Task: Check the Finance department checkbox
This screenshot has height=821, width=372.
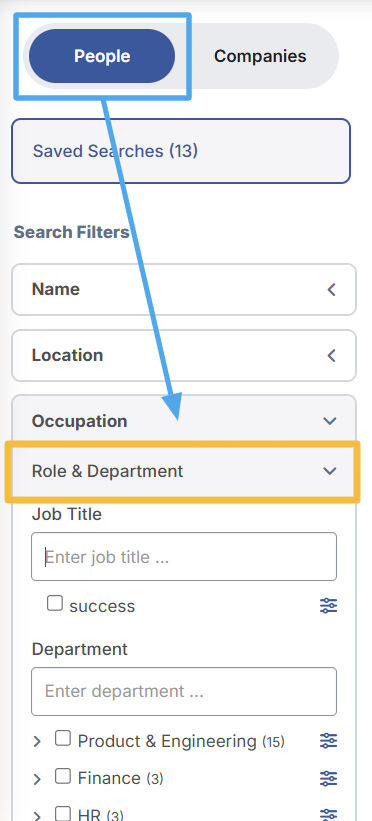Action: pyautogui.click(x=63, y=776)
